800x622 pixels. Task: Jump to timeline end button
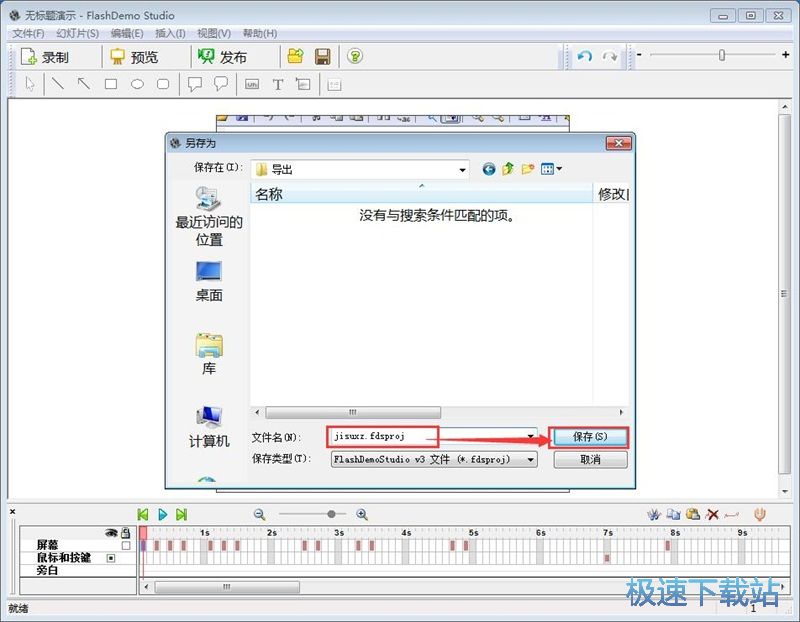coord(182,514)
